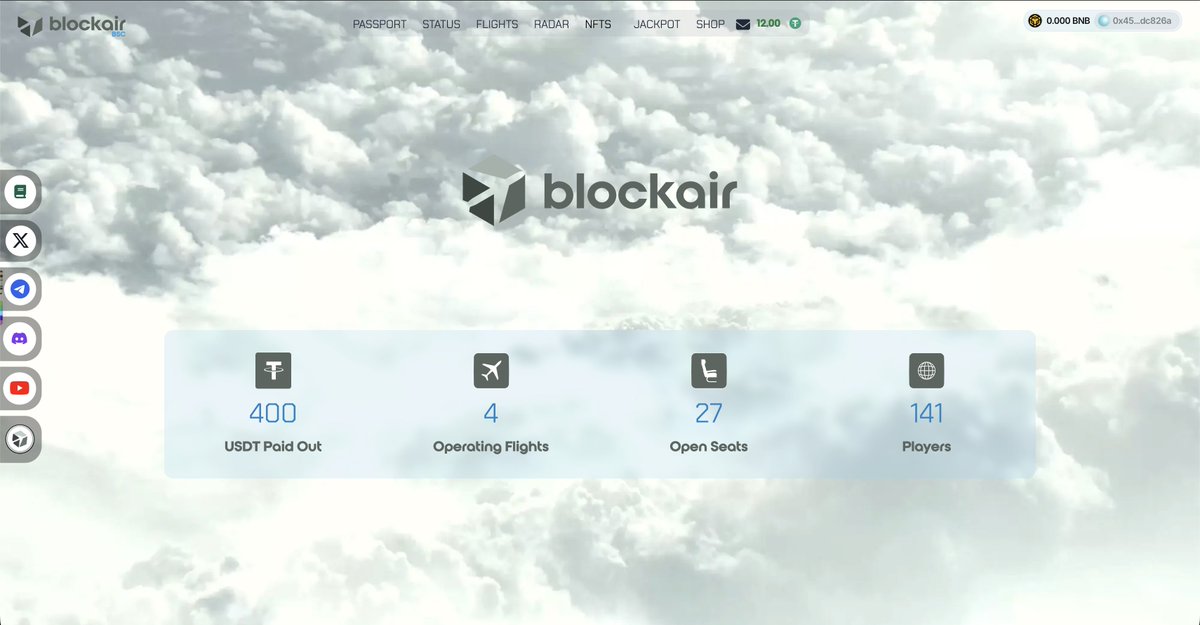
Task: Open the Telegram social link
Action: point(20,290)
